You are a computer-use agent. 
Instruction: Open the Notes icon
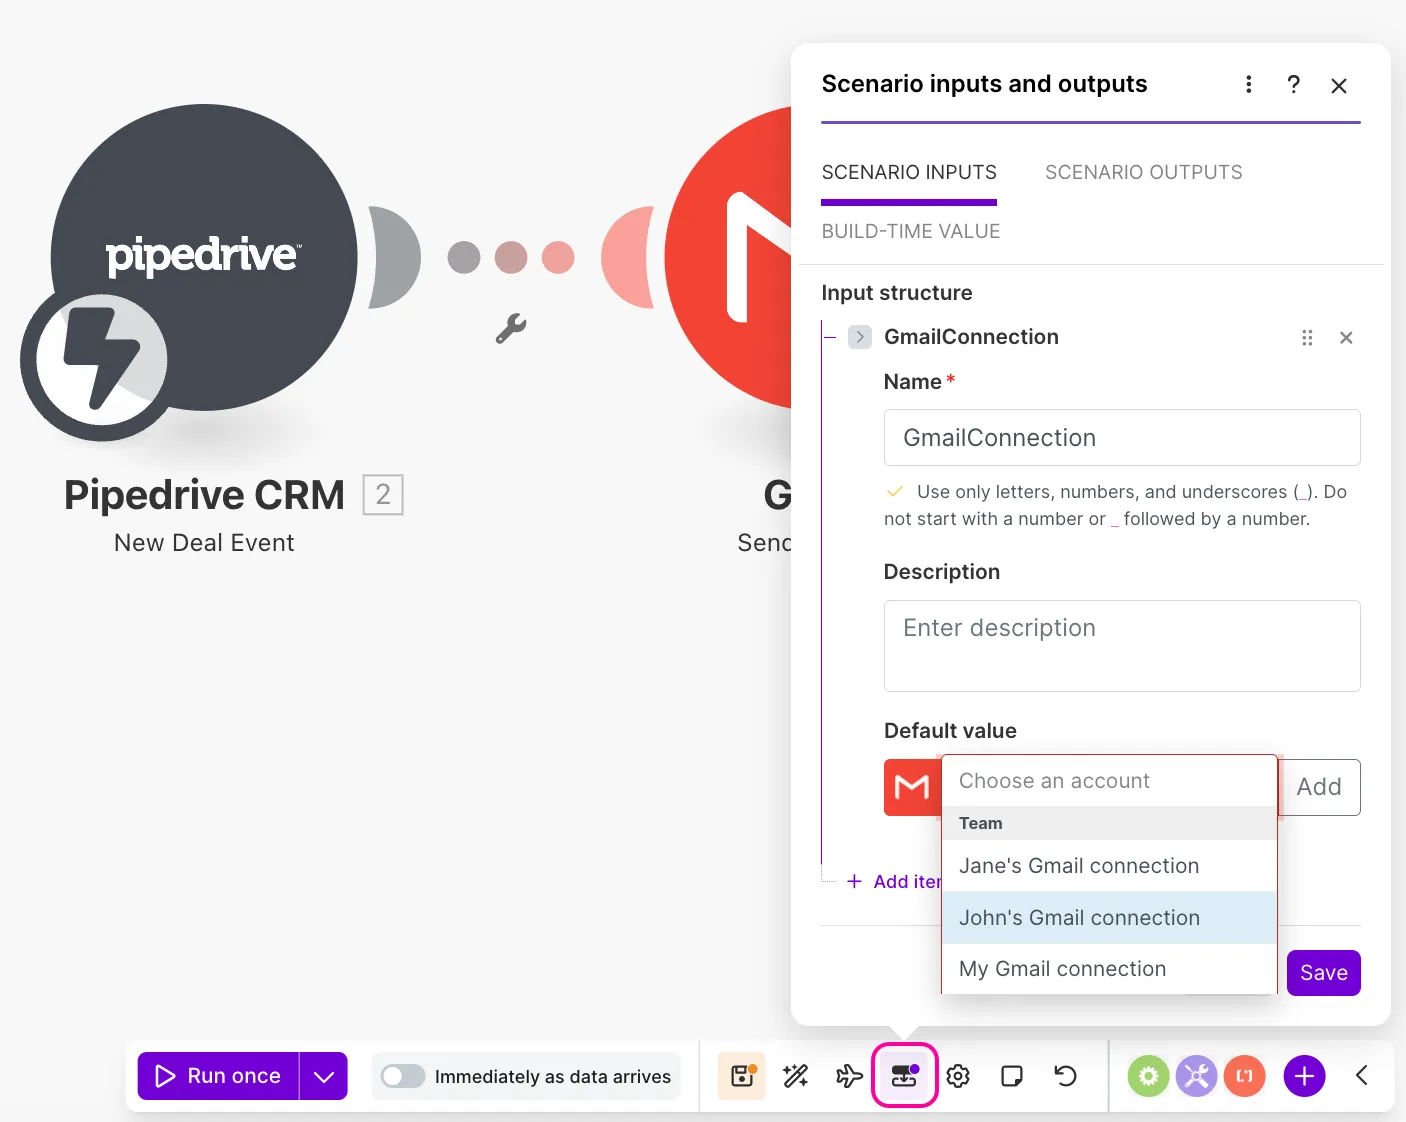(1012, 1076)
